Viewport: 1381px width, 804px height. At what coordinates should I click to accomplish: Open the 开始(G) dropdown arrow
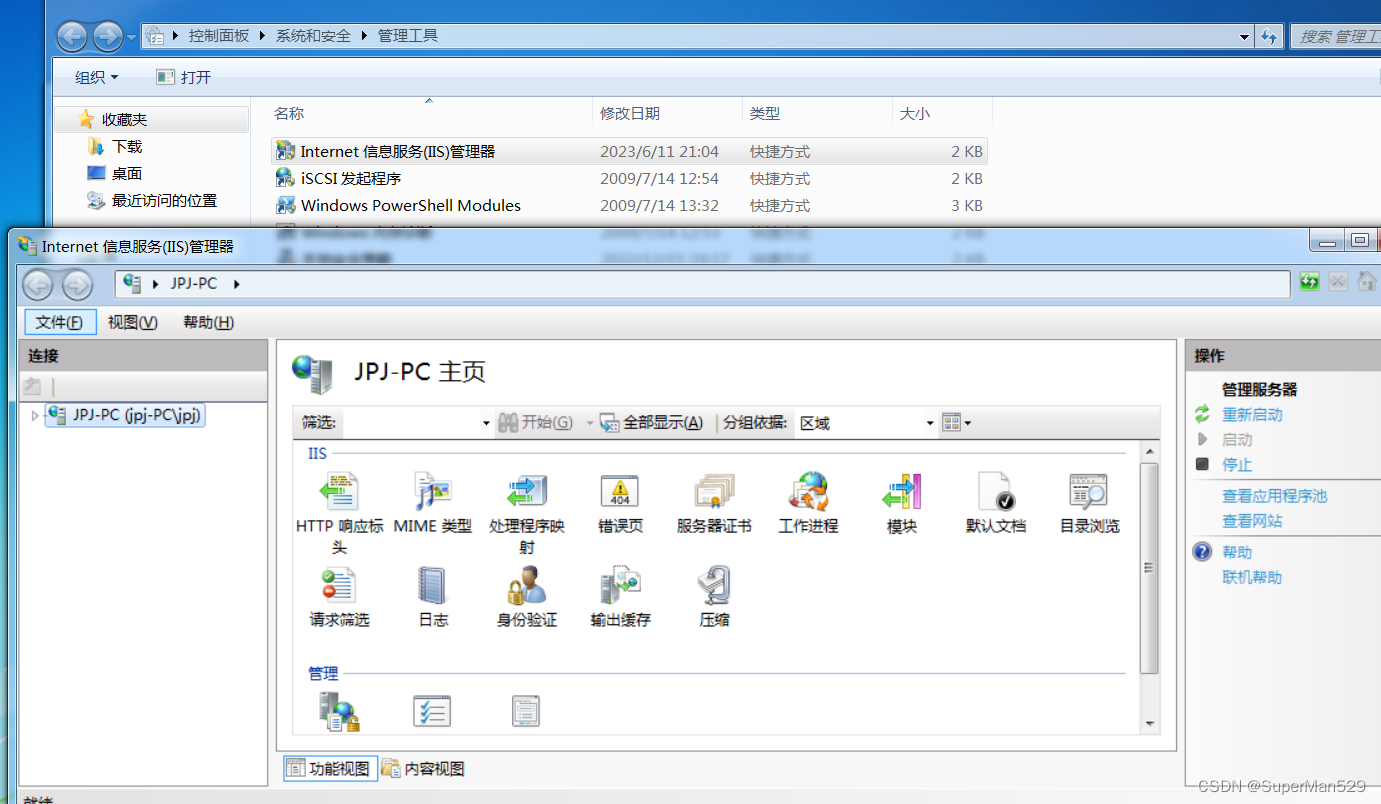coord(589,423)
